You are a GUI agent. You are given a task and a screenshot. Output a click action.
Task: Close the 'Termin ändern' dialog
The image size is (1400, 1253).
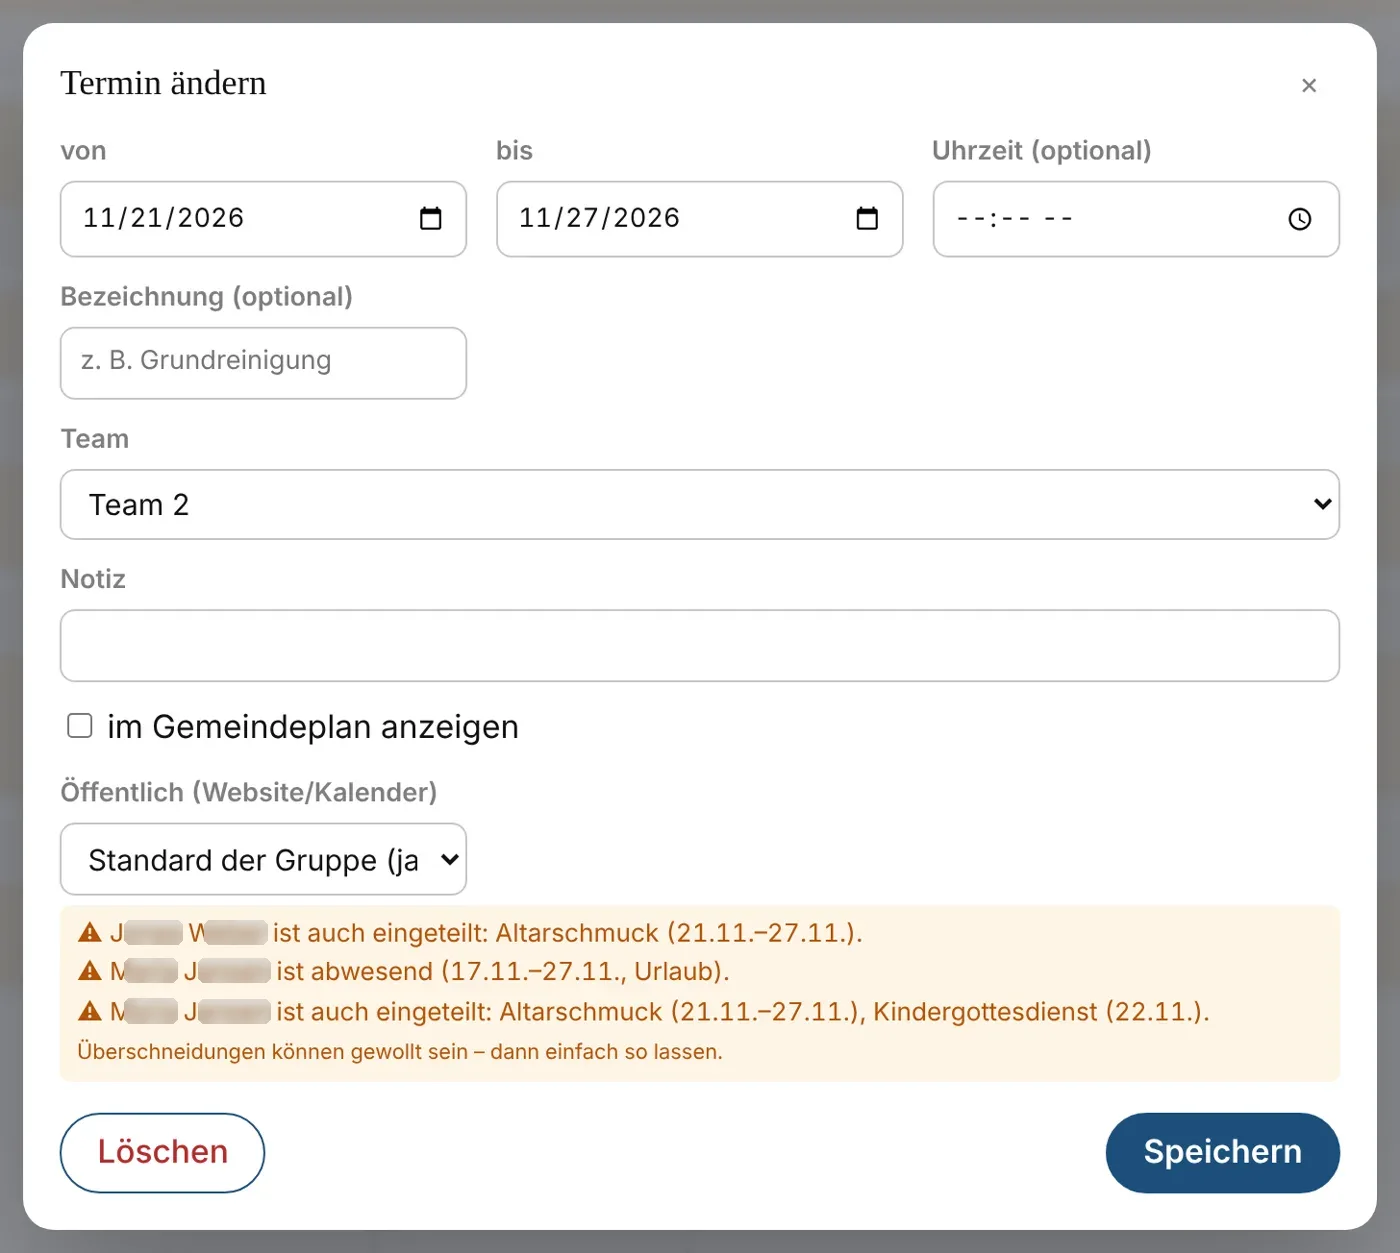[x=1309, y=86]
